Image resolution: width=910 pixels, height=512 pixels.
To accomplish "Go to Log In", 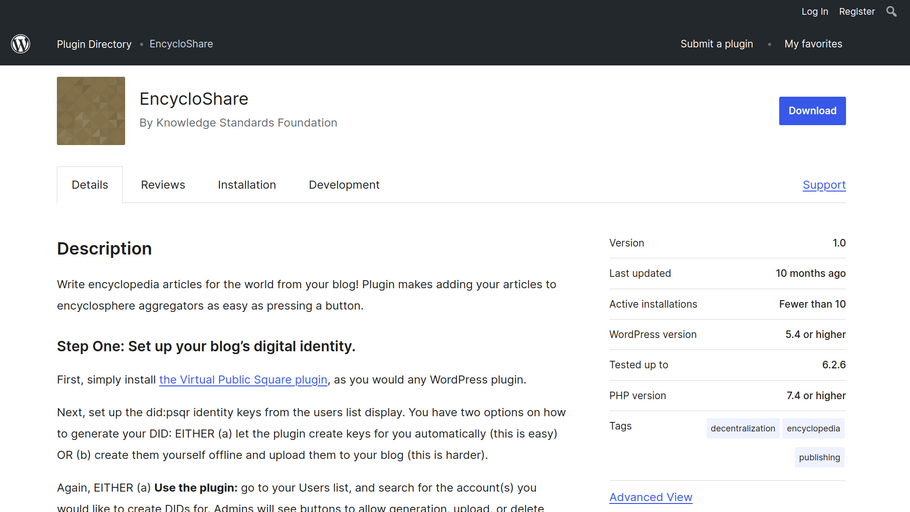I will 815,12.
